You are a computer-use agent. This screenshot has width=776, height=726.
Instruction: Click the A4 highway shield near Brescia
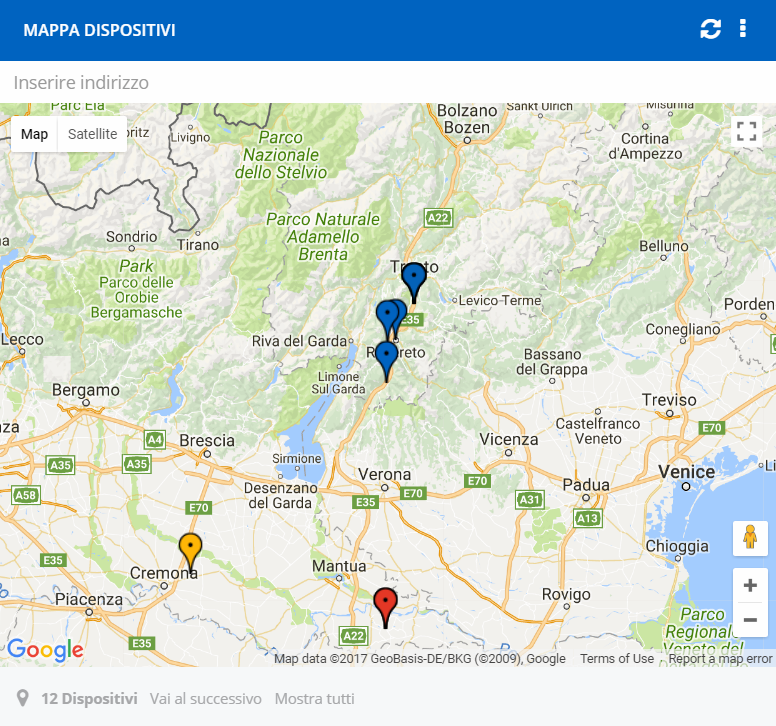(x=155, y=439)
